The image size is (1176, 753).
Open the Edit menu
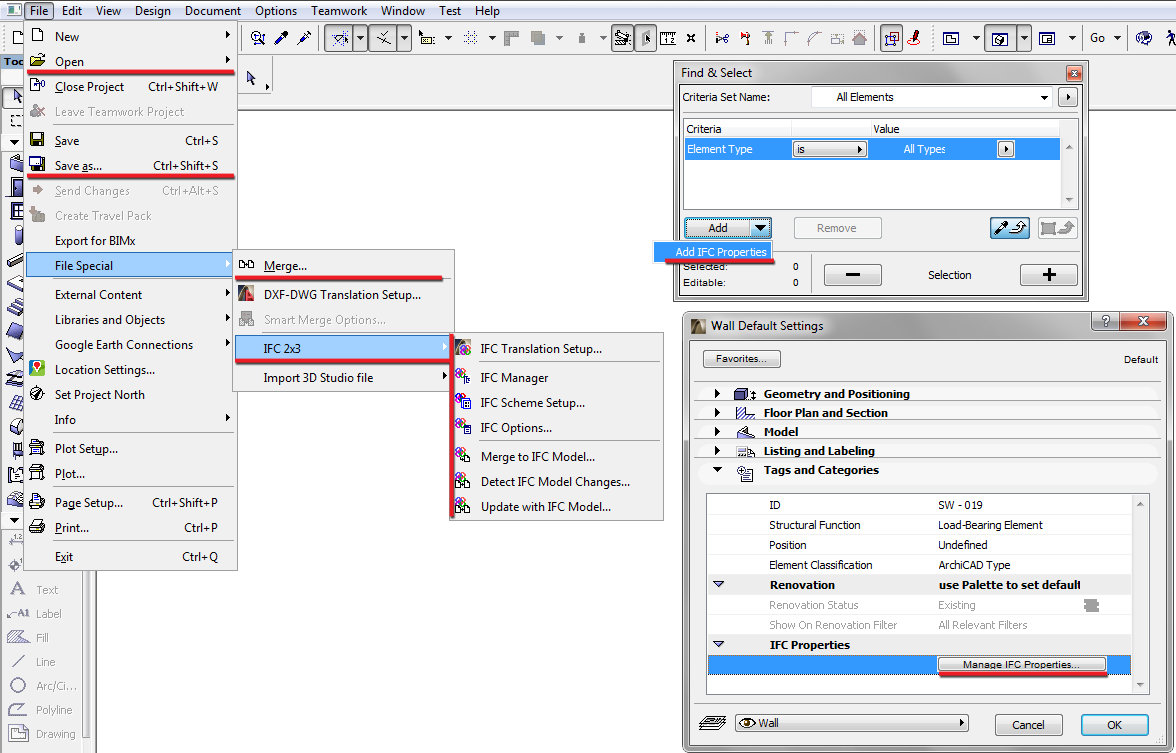[x=72, y=10]
